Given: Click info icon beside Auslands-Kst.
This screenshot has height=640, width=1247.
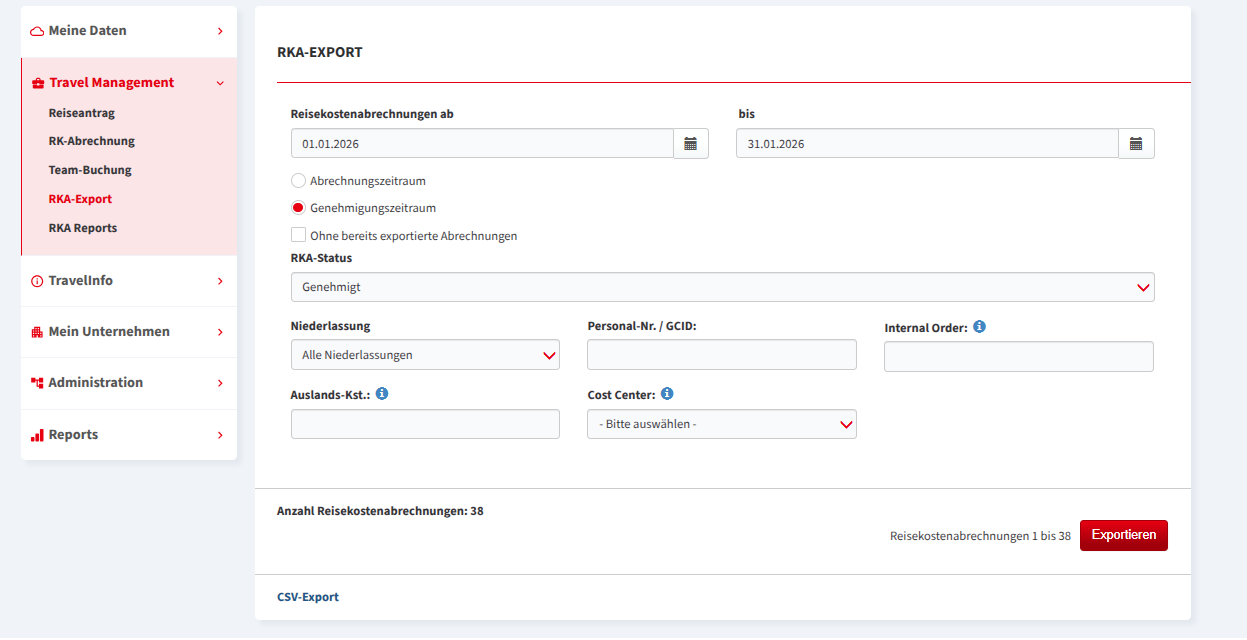Looking at the screenshot, I should tap(382, 394).
